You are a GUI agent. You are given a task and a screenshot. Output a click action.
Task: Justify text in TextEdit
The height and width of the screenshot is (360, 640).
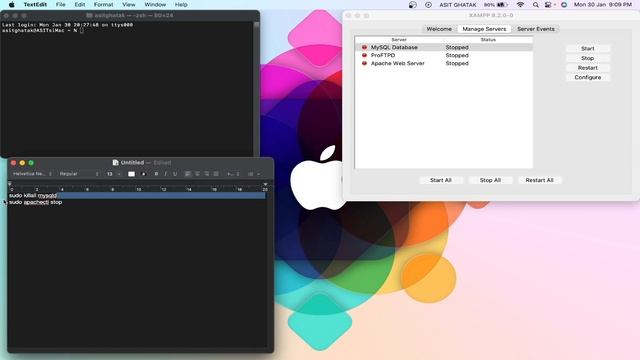(216, 174)
